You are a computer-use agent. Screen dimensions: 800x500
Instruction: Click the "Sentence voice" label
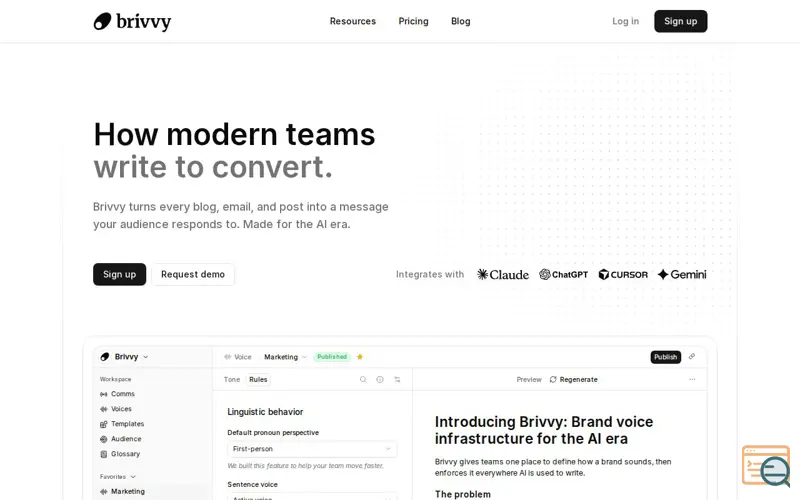[x=253, y=485]
